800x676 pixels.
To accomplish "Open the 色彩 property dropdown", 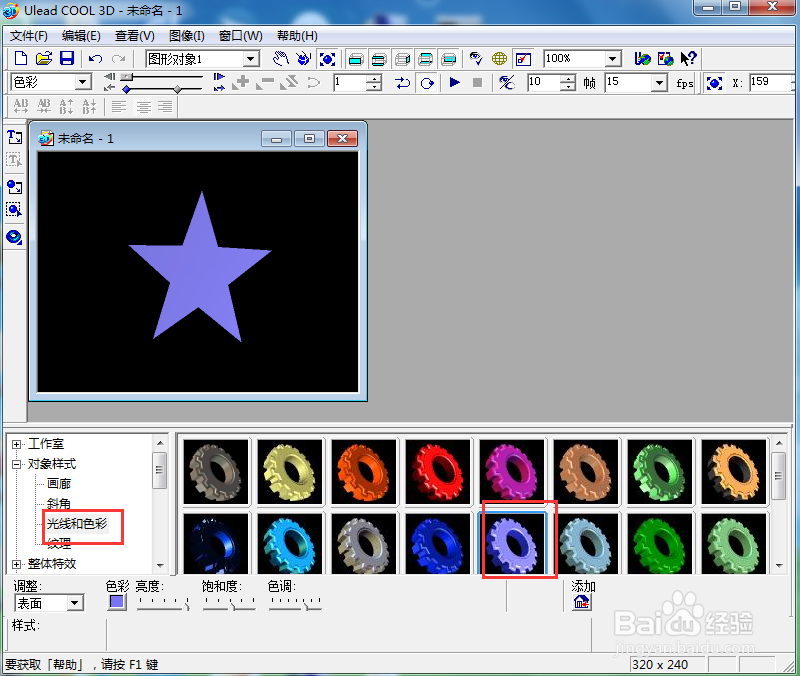I will (x=82, y=82).
